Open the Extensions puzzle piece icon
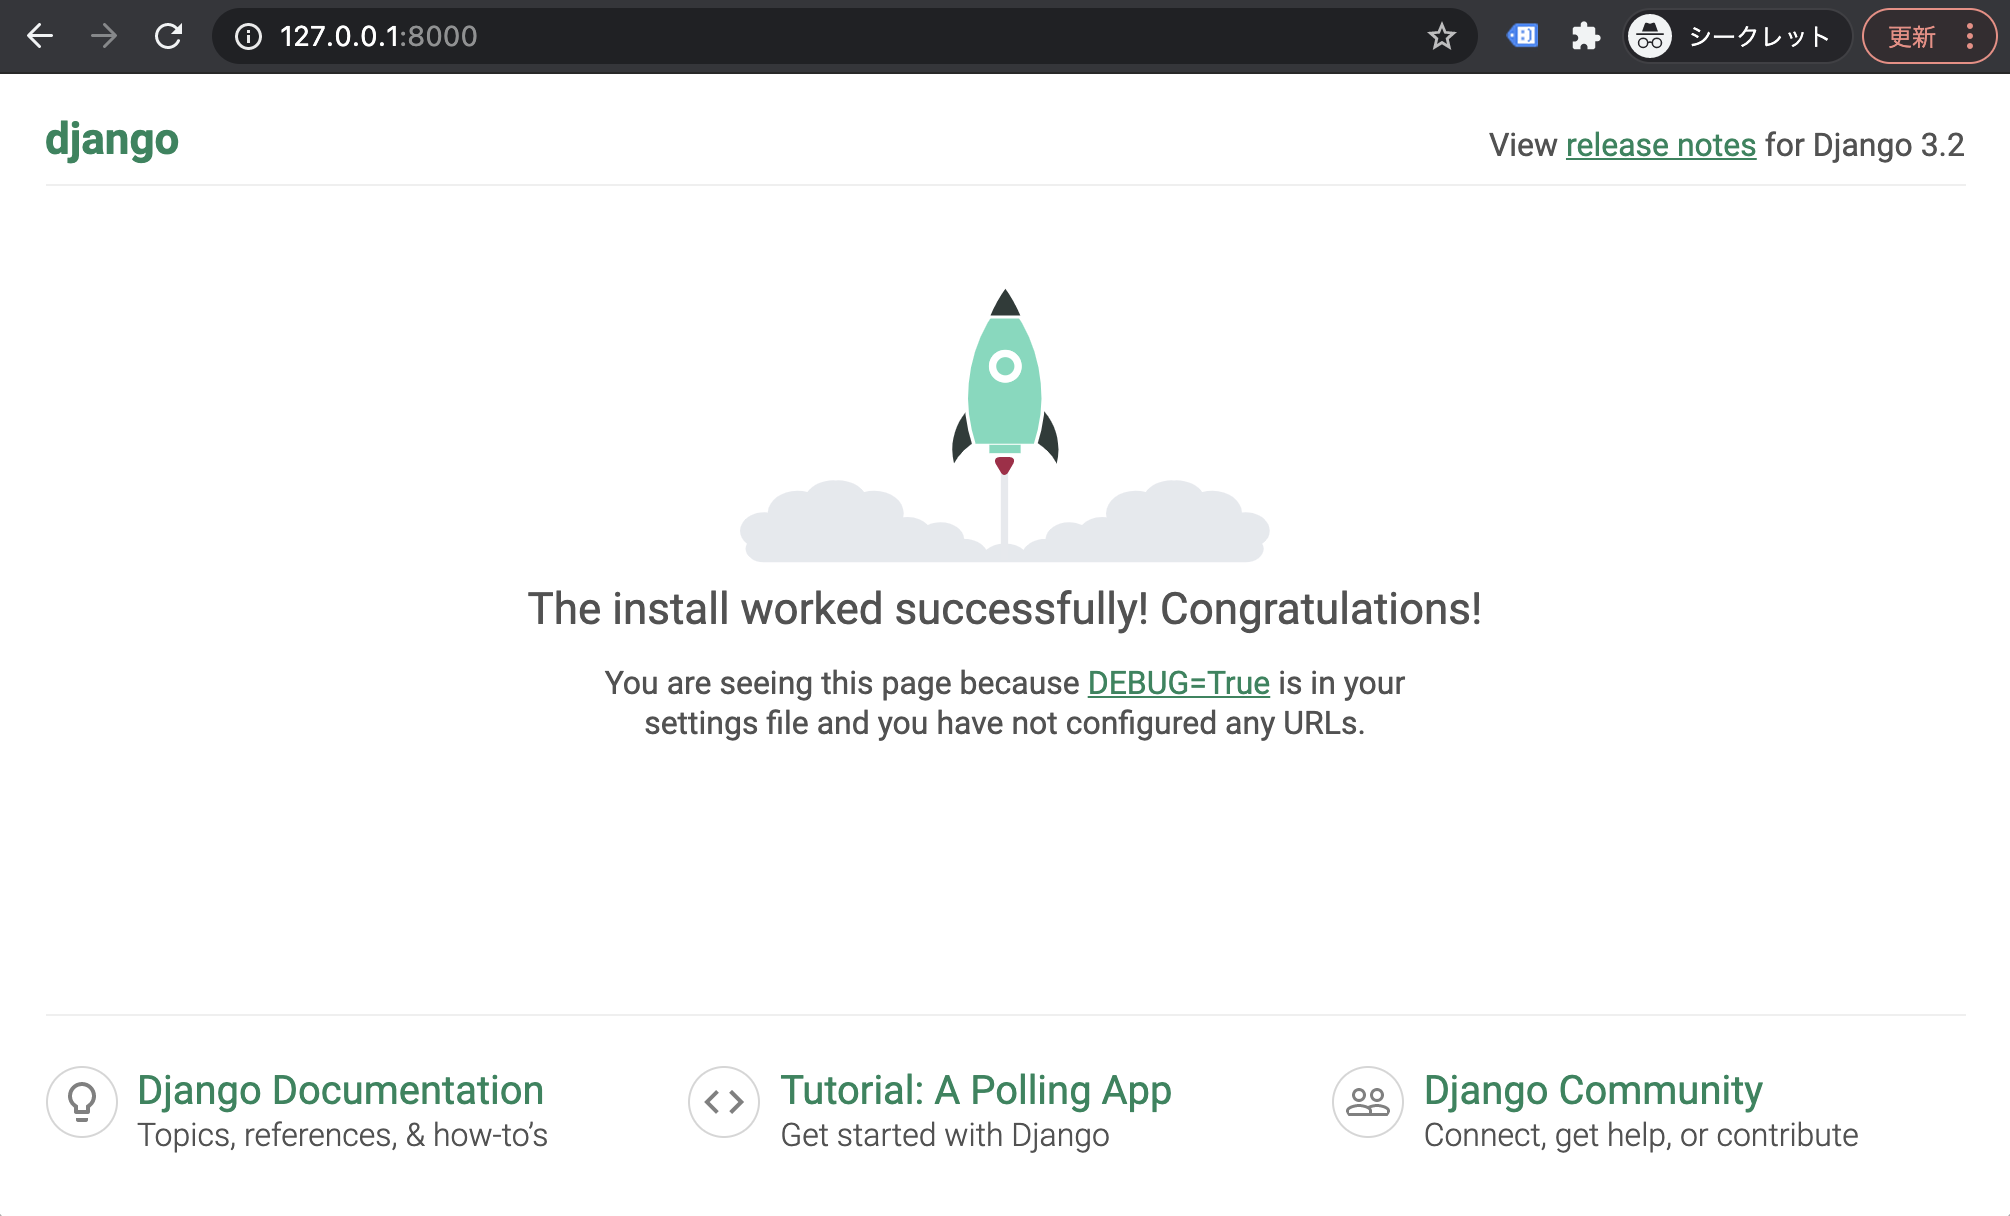The height and width of the screenshot is (1216, 2010). [x=1586, y=37]
